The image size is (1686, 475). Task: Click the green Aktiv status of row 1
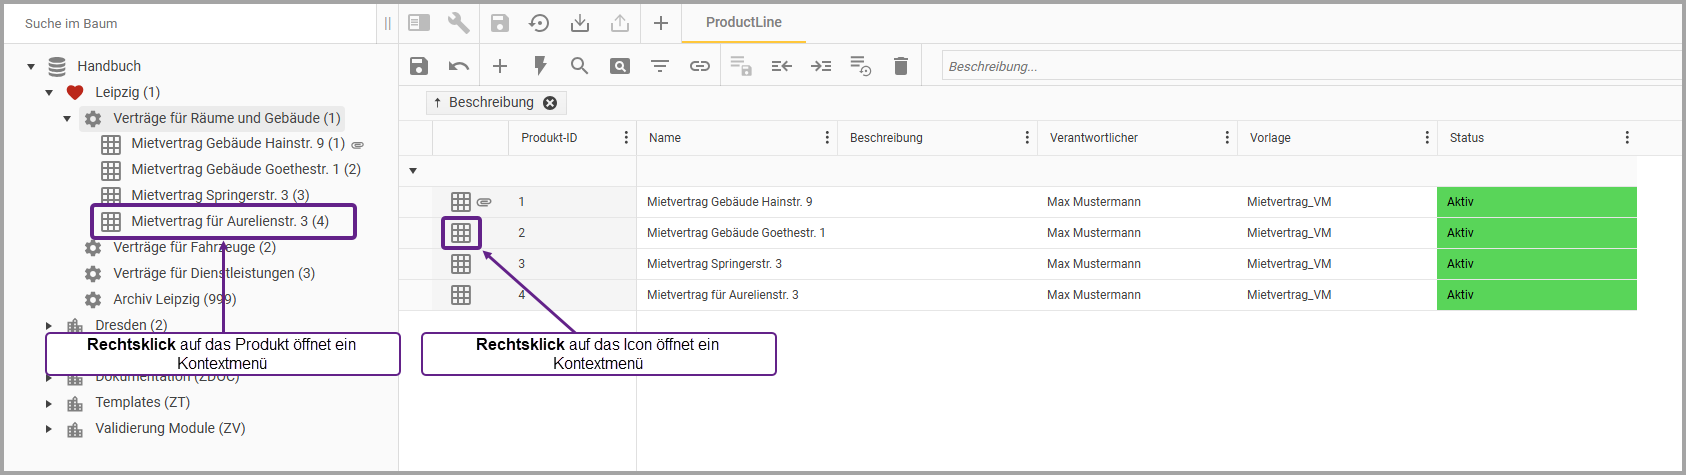[x=1536, y=202]
